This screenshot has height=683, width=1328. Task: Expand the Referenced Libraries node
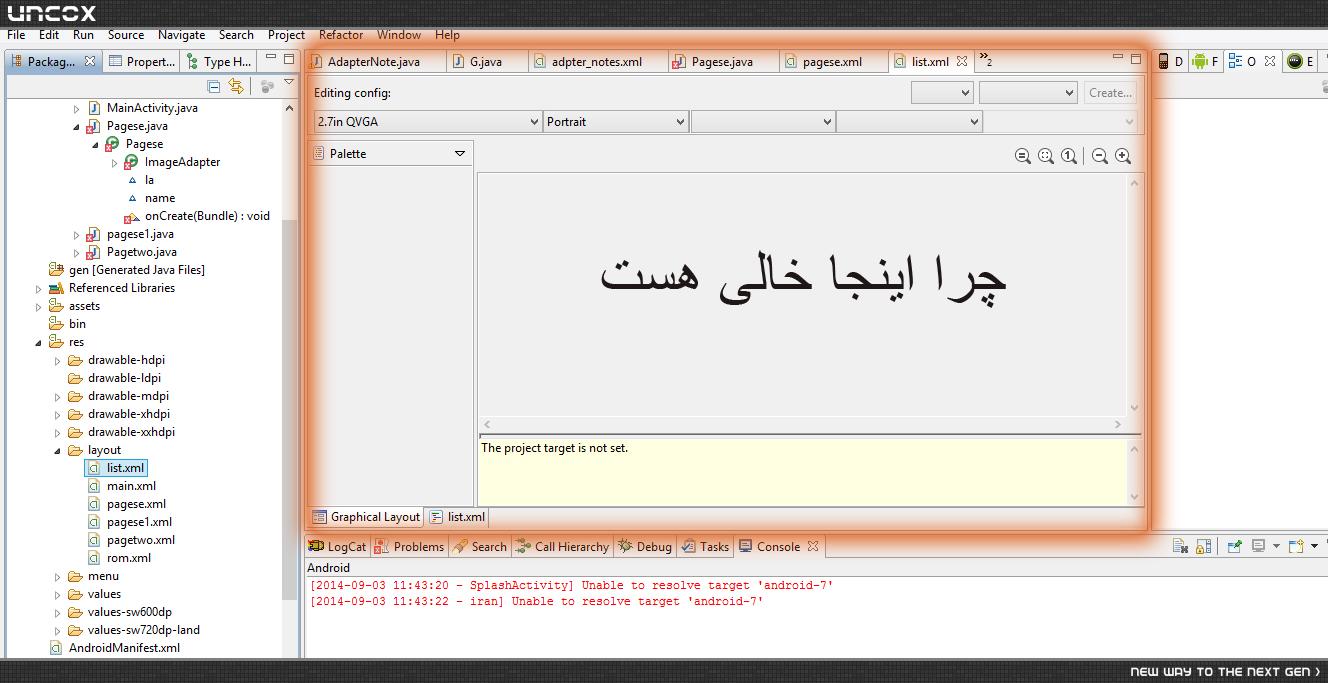(39, 288)
